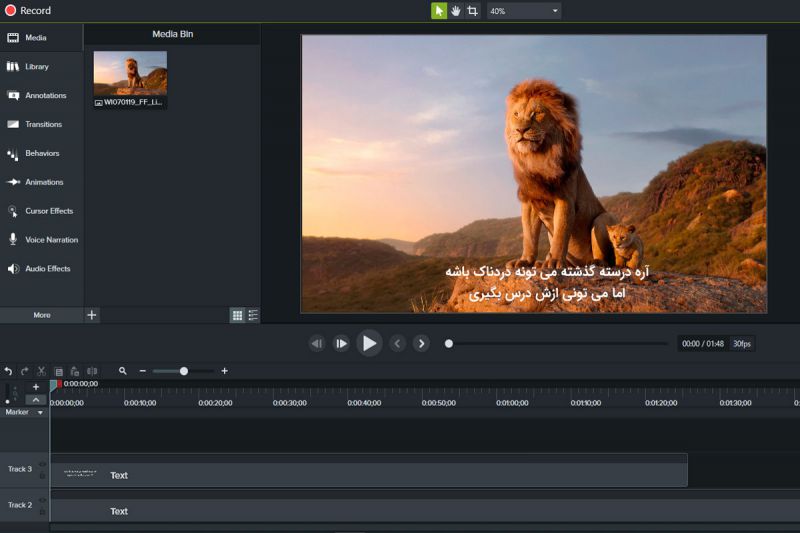Image resolution: width=800 pixels, height=533 pixels.
Task: Toggle the Track 2 lock icon
Action: (42, 511)
